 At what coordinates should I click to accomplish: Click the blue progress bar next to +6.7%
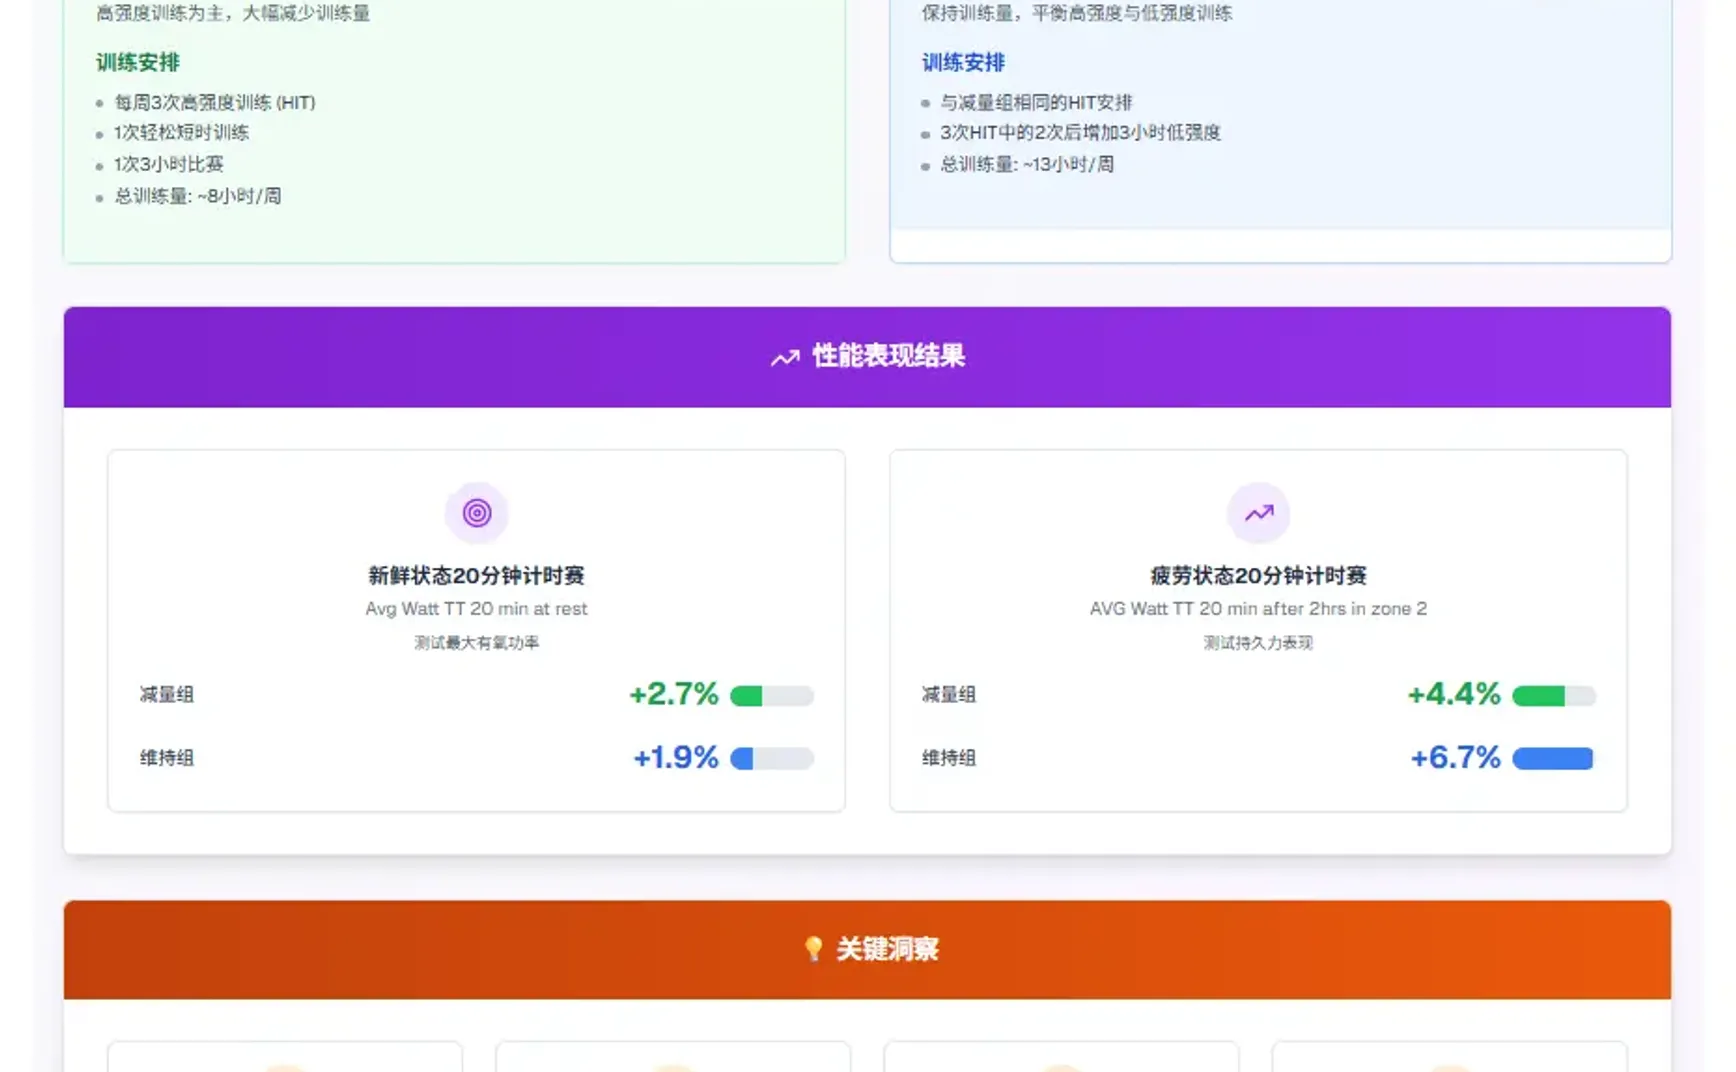1553,759
